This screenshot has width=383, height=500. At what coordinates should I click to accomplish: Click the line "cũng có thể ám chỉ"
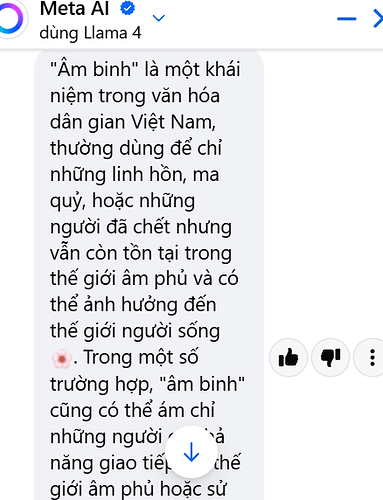pos(133,410)
